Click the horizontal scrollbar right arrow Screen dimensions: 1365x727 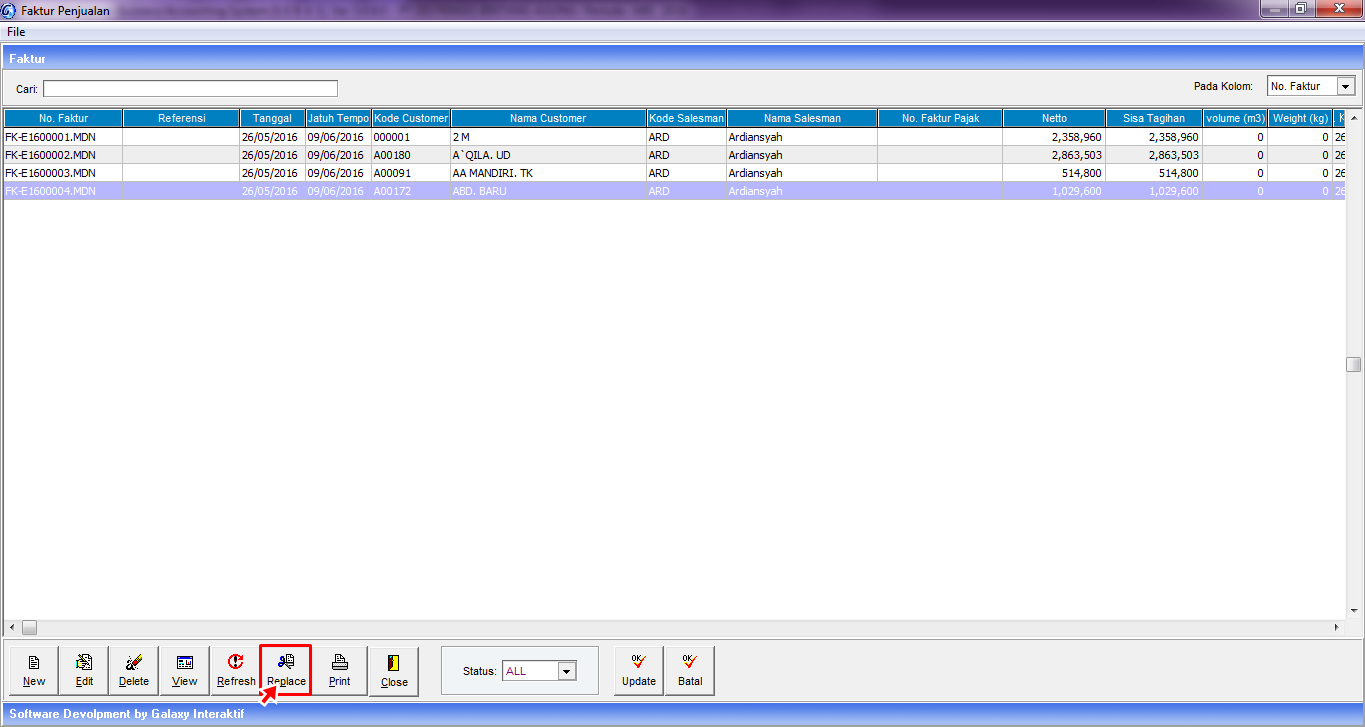coord(1336,627)
